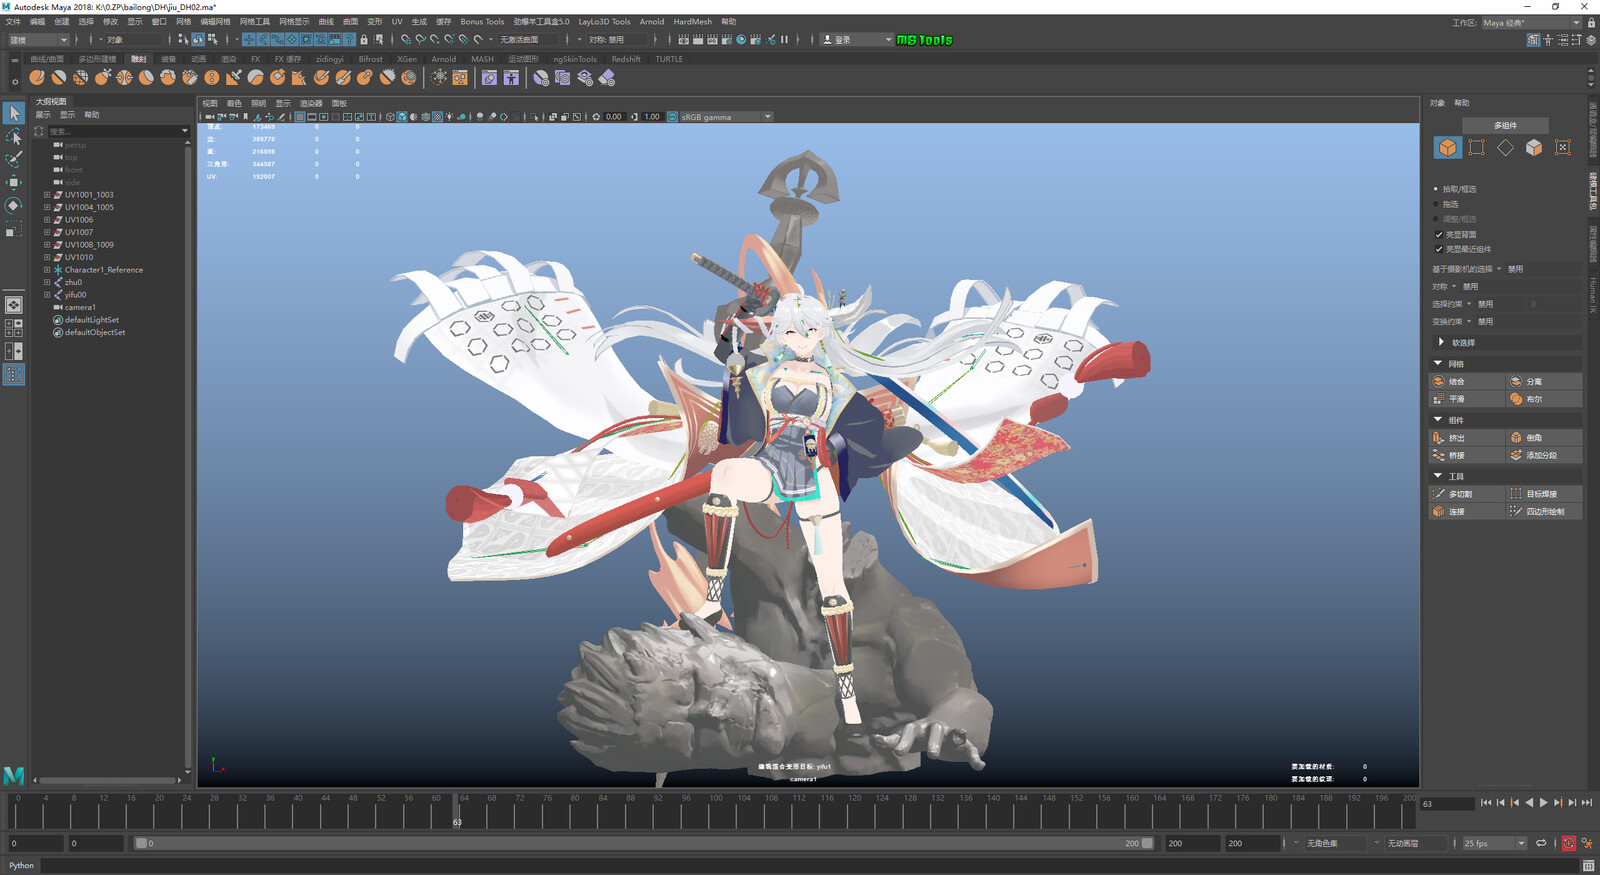Click the Extrude (挤出) tool
Screen dimensions: 1600x875
(x=1467, y=438)
